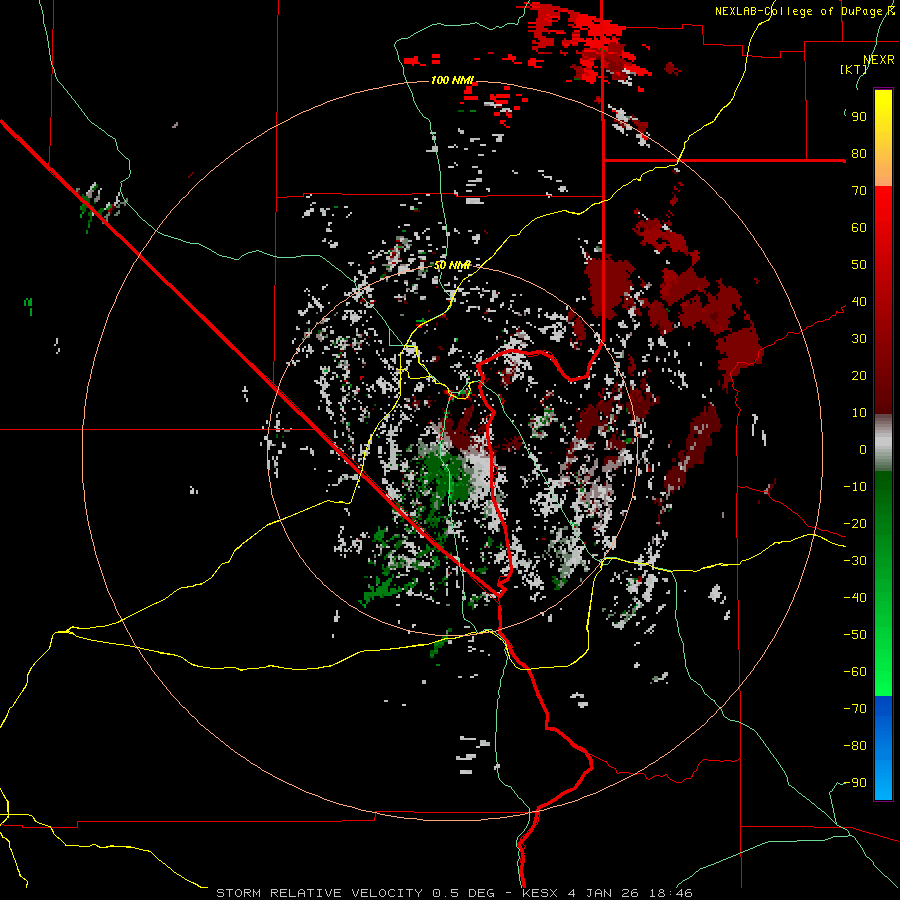Select the 20 value on velocity scale

859,376
